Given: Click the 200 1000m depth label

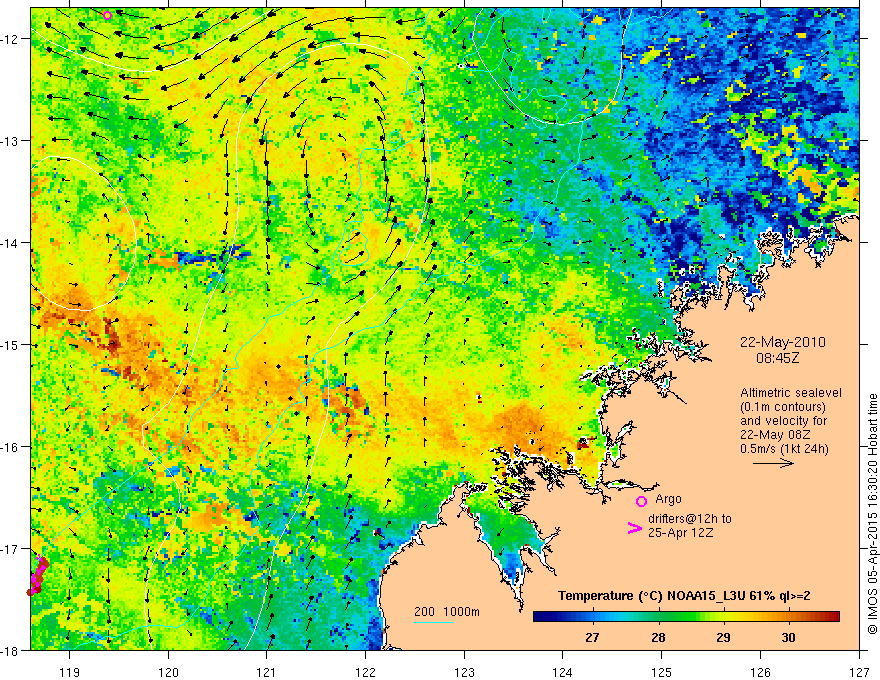Looking at the screenshot, I should [447, 612].
